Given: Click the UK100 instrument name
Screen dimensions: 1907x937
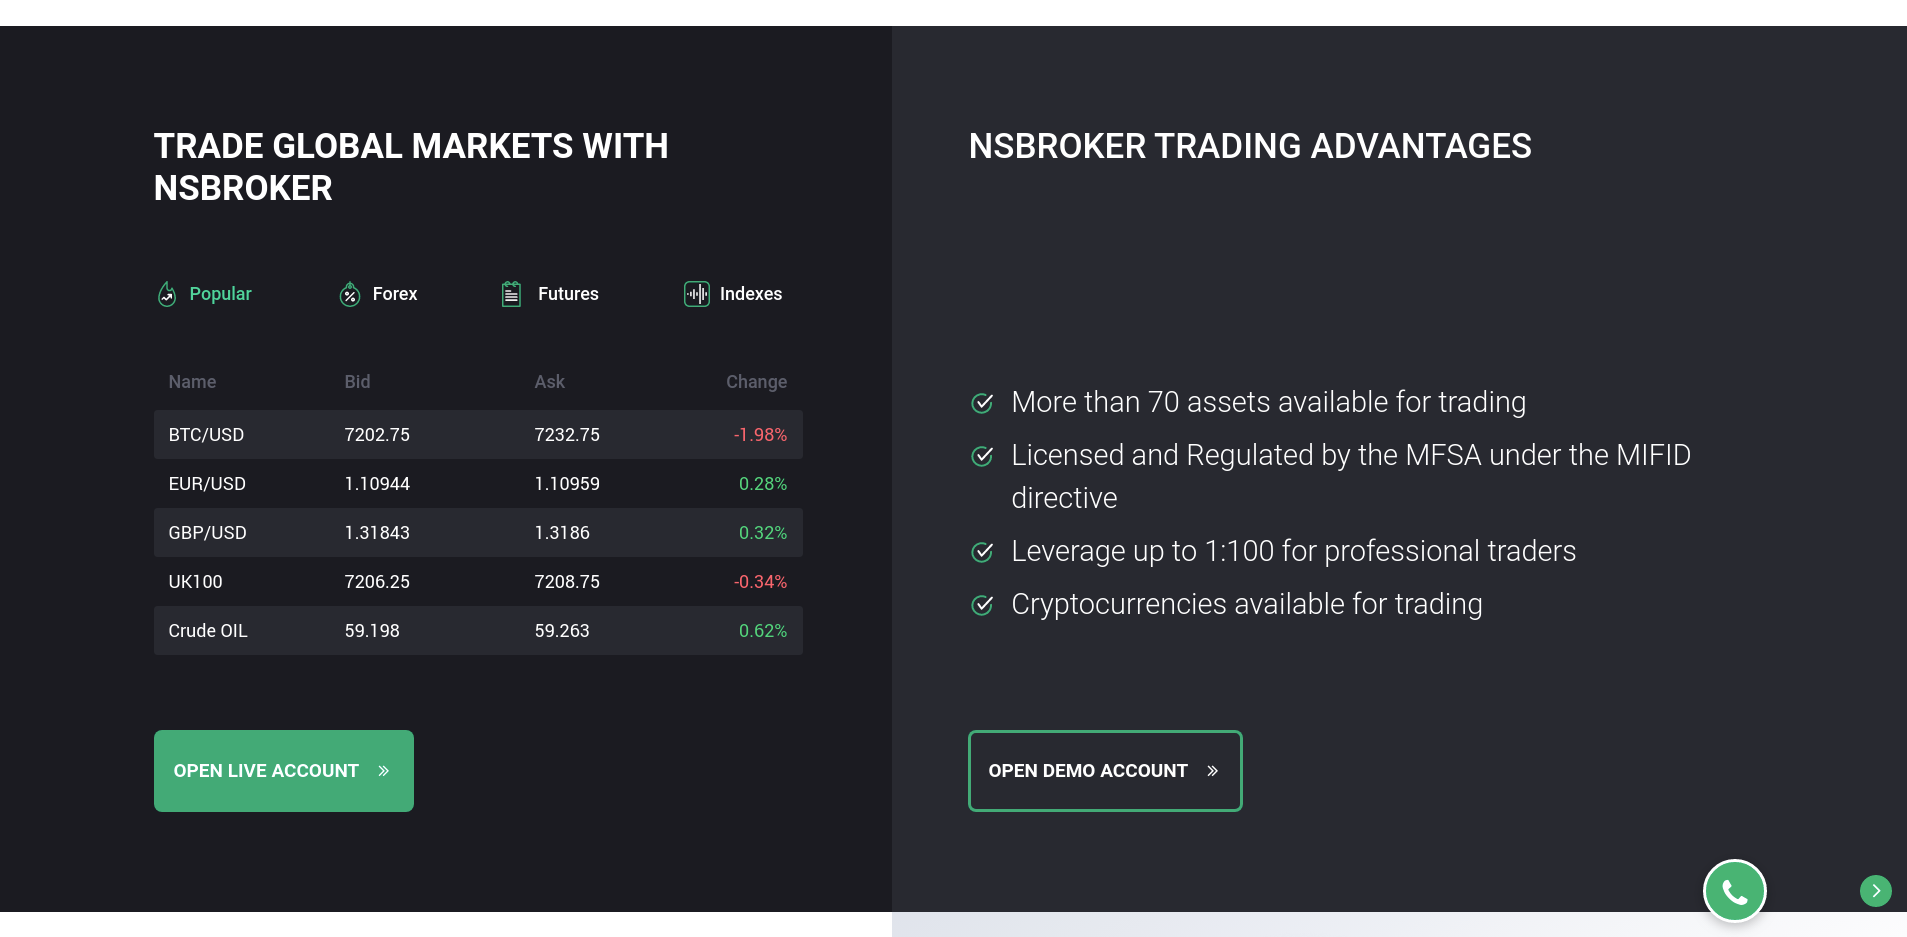Looking at the screenshot, I should (196, 582).
